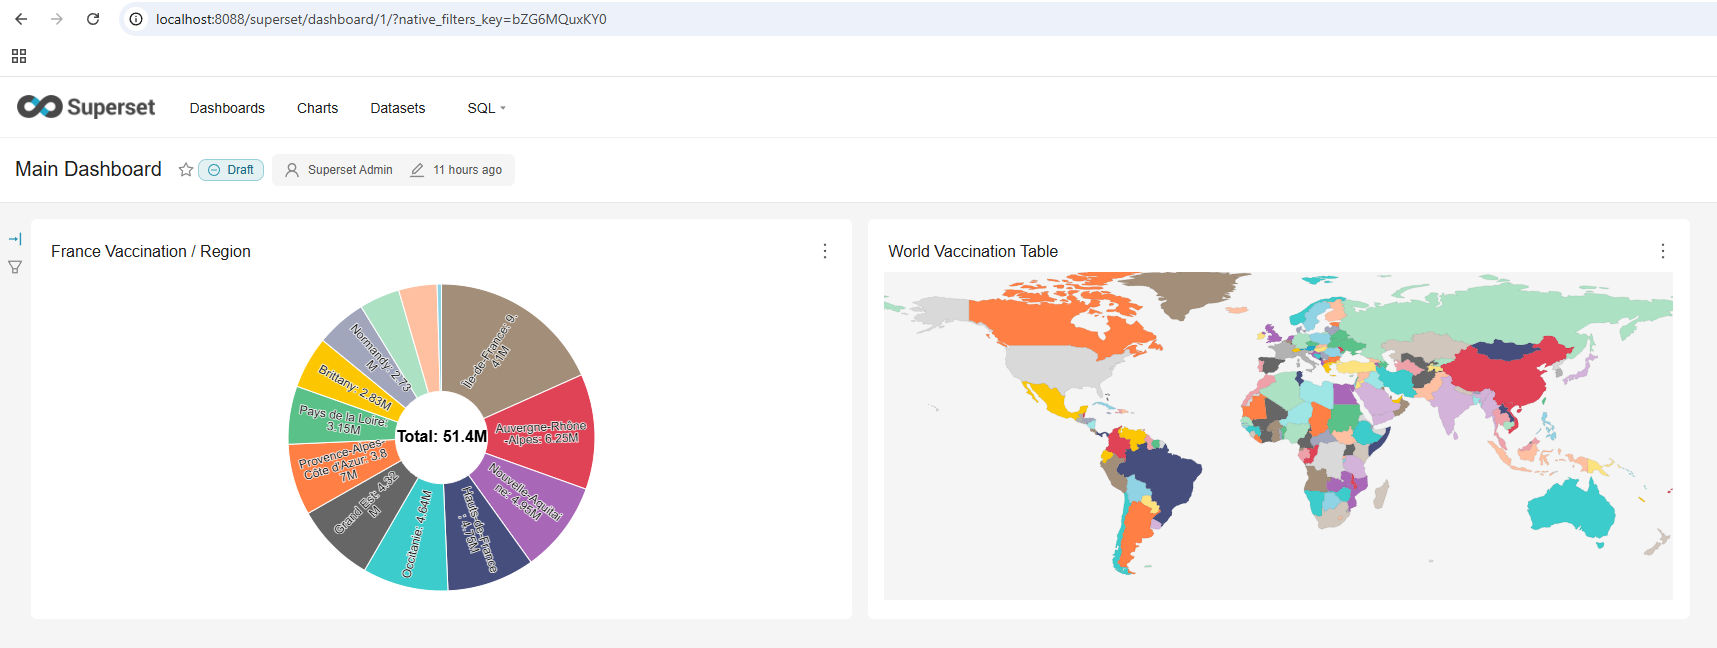The height and width of the screenshot is (648, 1717).
Task: Click the Draft status badge
Action: (x=231, y=170)
